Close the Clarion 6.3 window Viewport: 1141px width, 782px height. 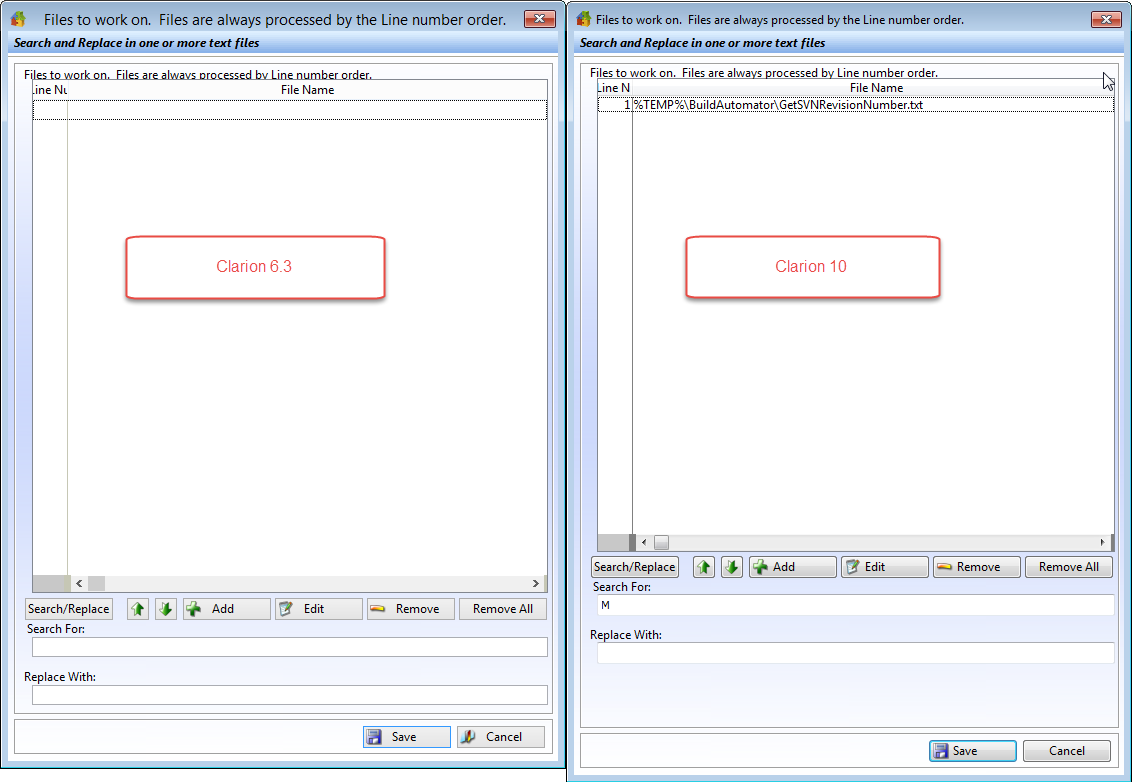pos(539,19)
